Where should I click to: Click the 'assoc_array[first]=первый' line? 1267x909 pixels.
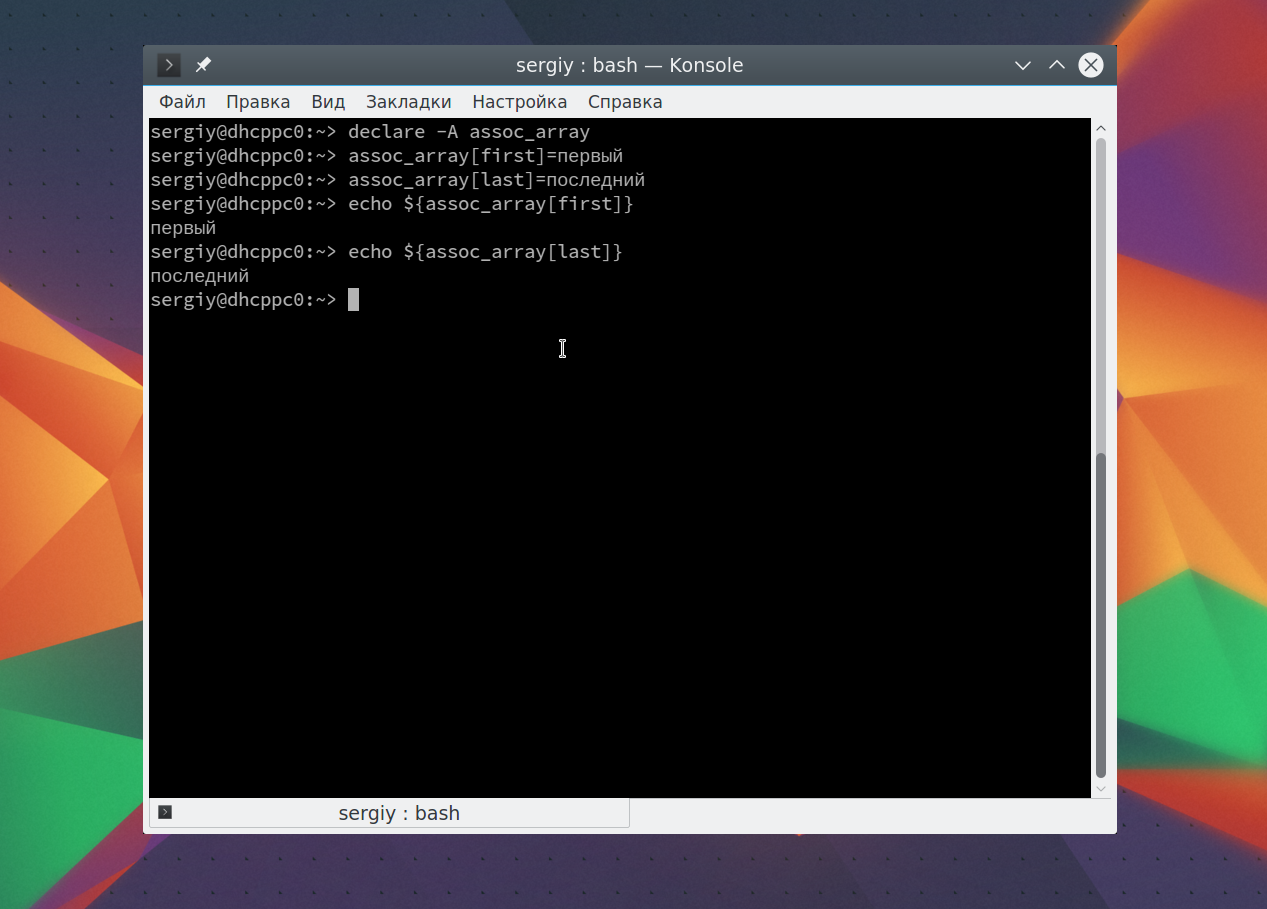pos(485,156)
